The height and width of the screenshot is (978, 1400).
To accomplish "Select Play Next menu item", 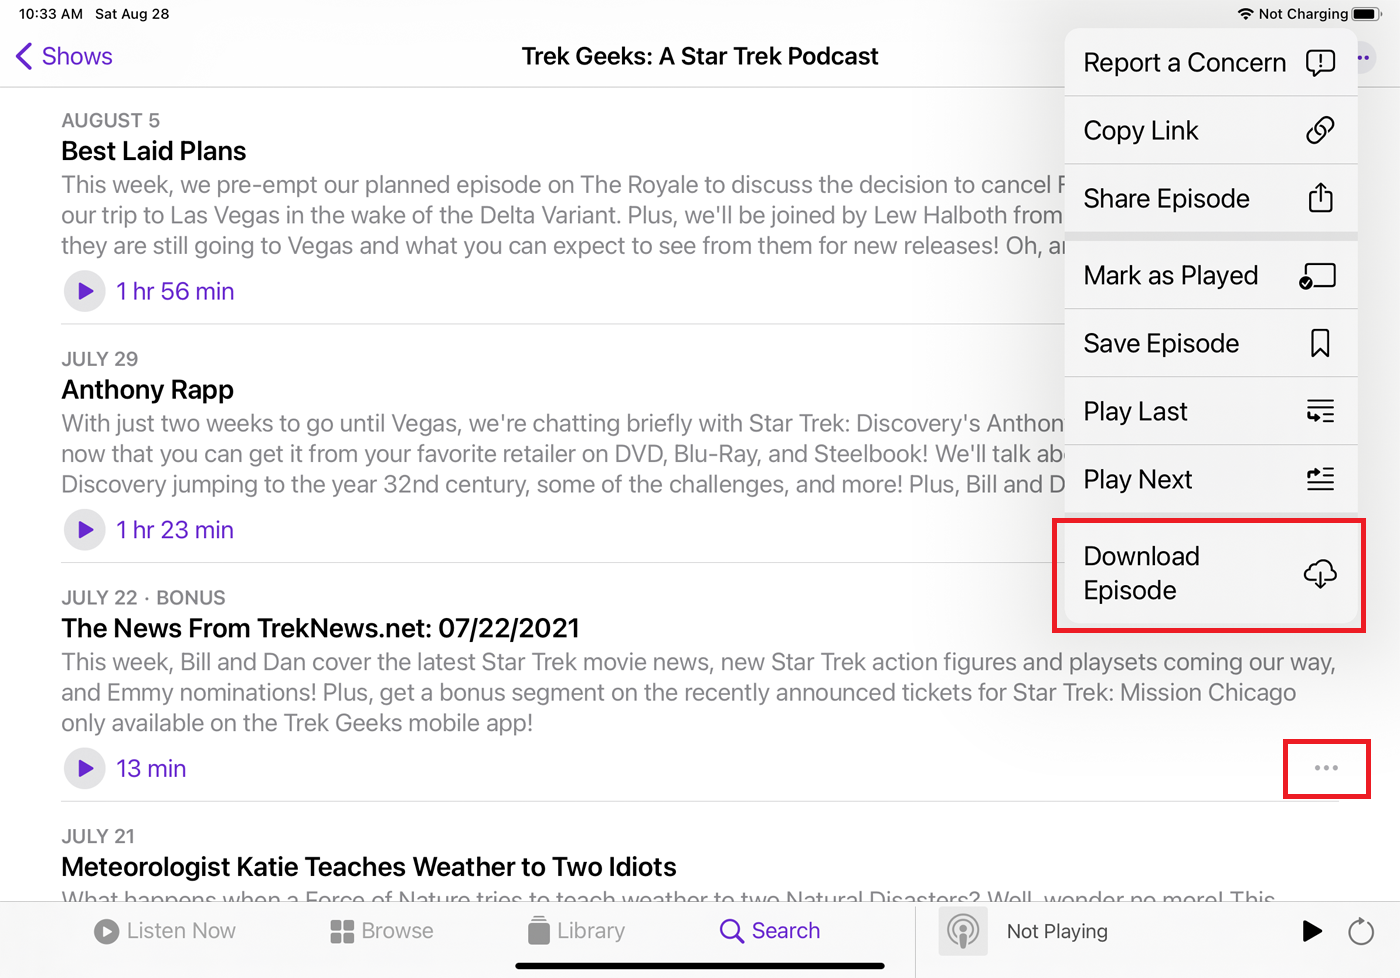I will 1211,479.
